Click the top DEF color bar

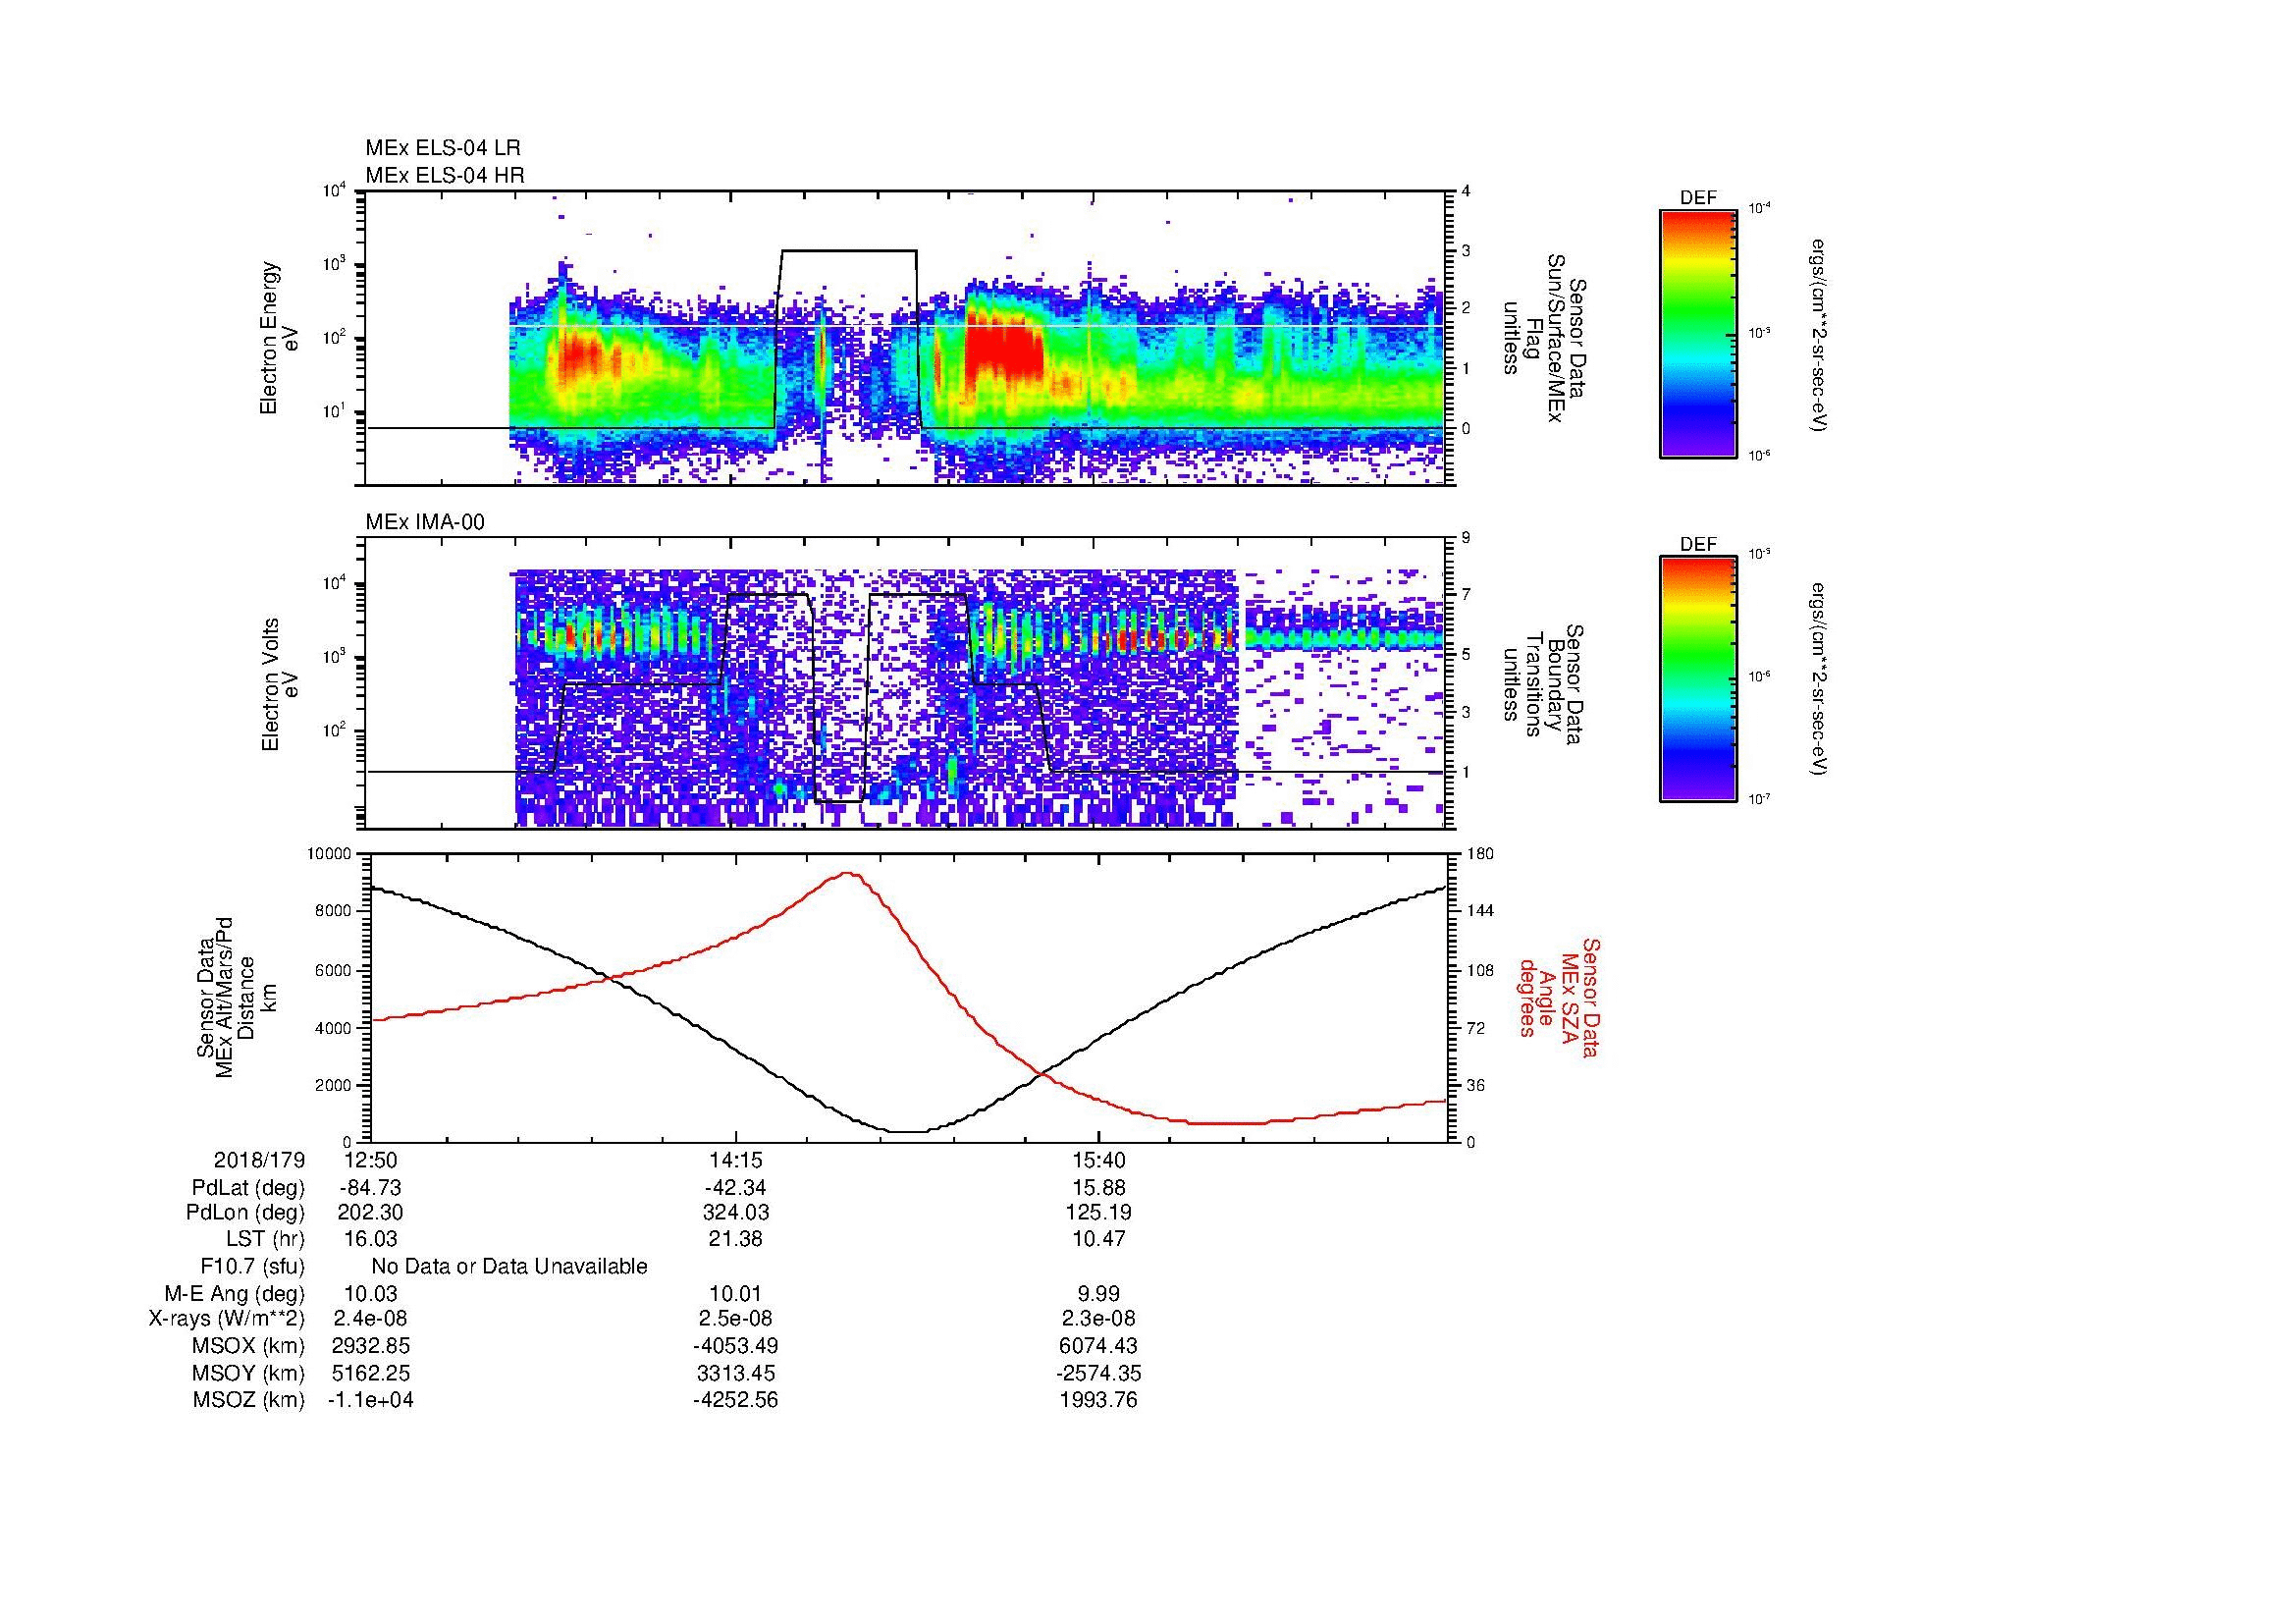click(x=1698, y=333)
